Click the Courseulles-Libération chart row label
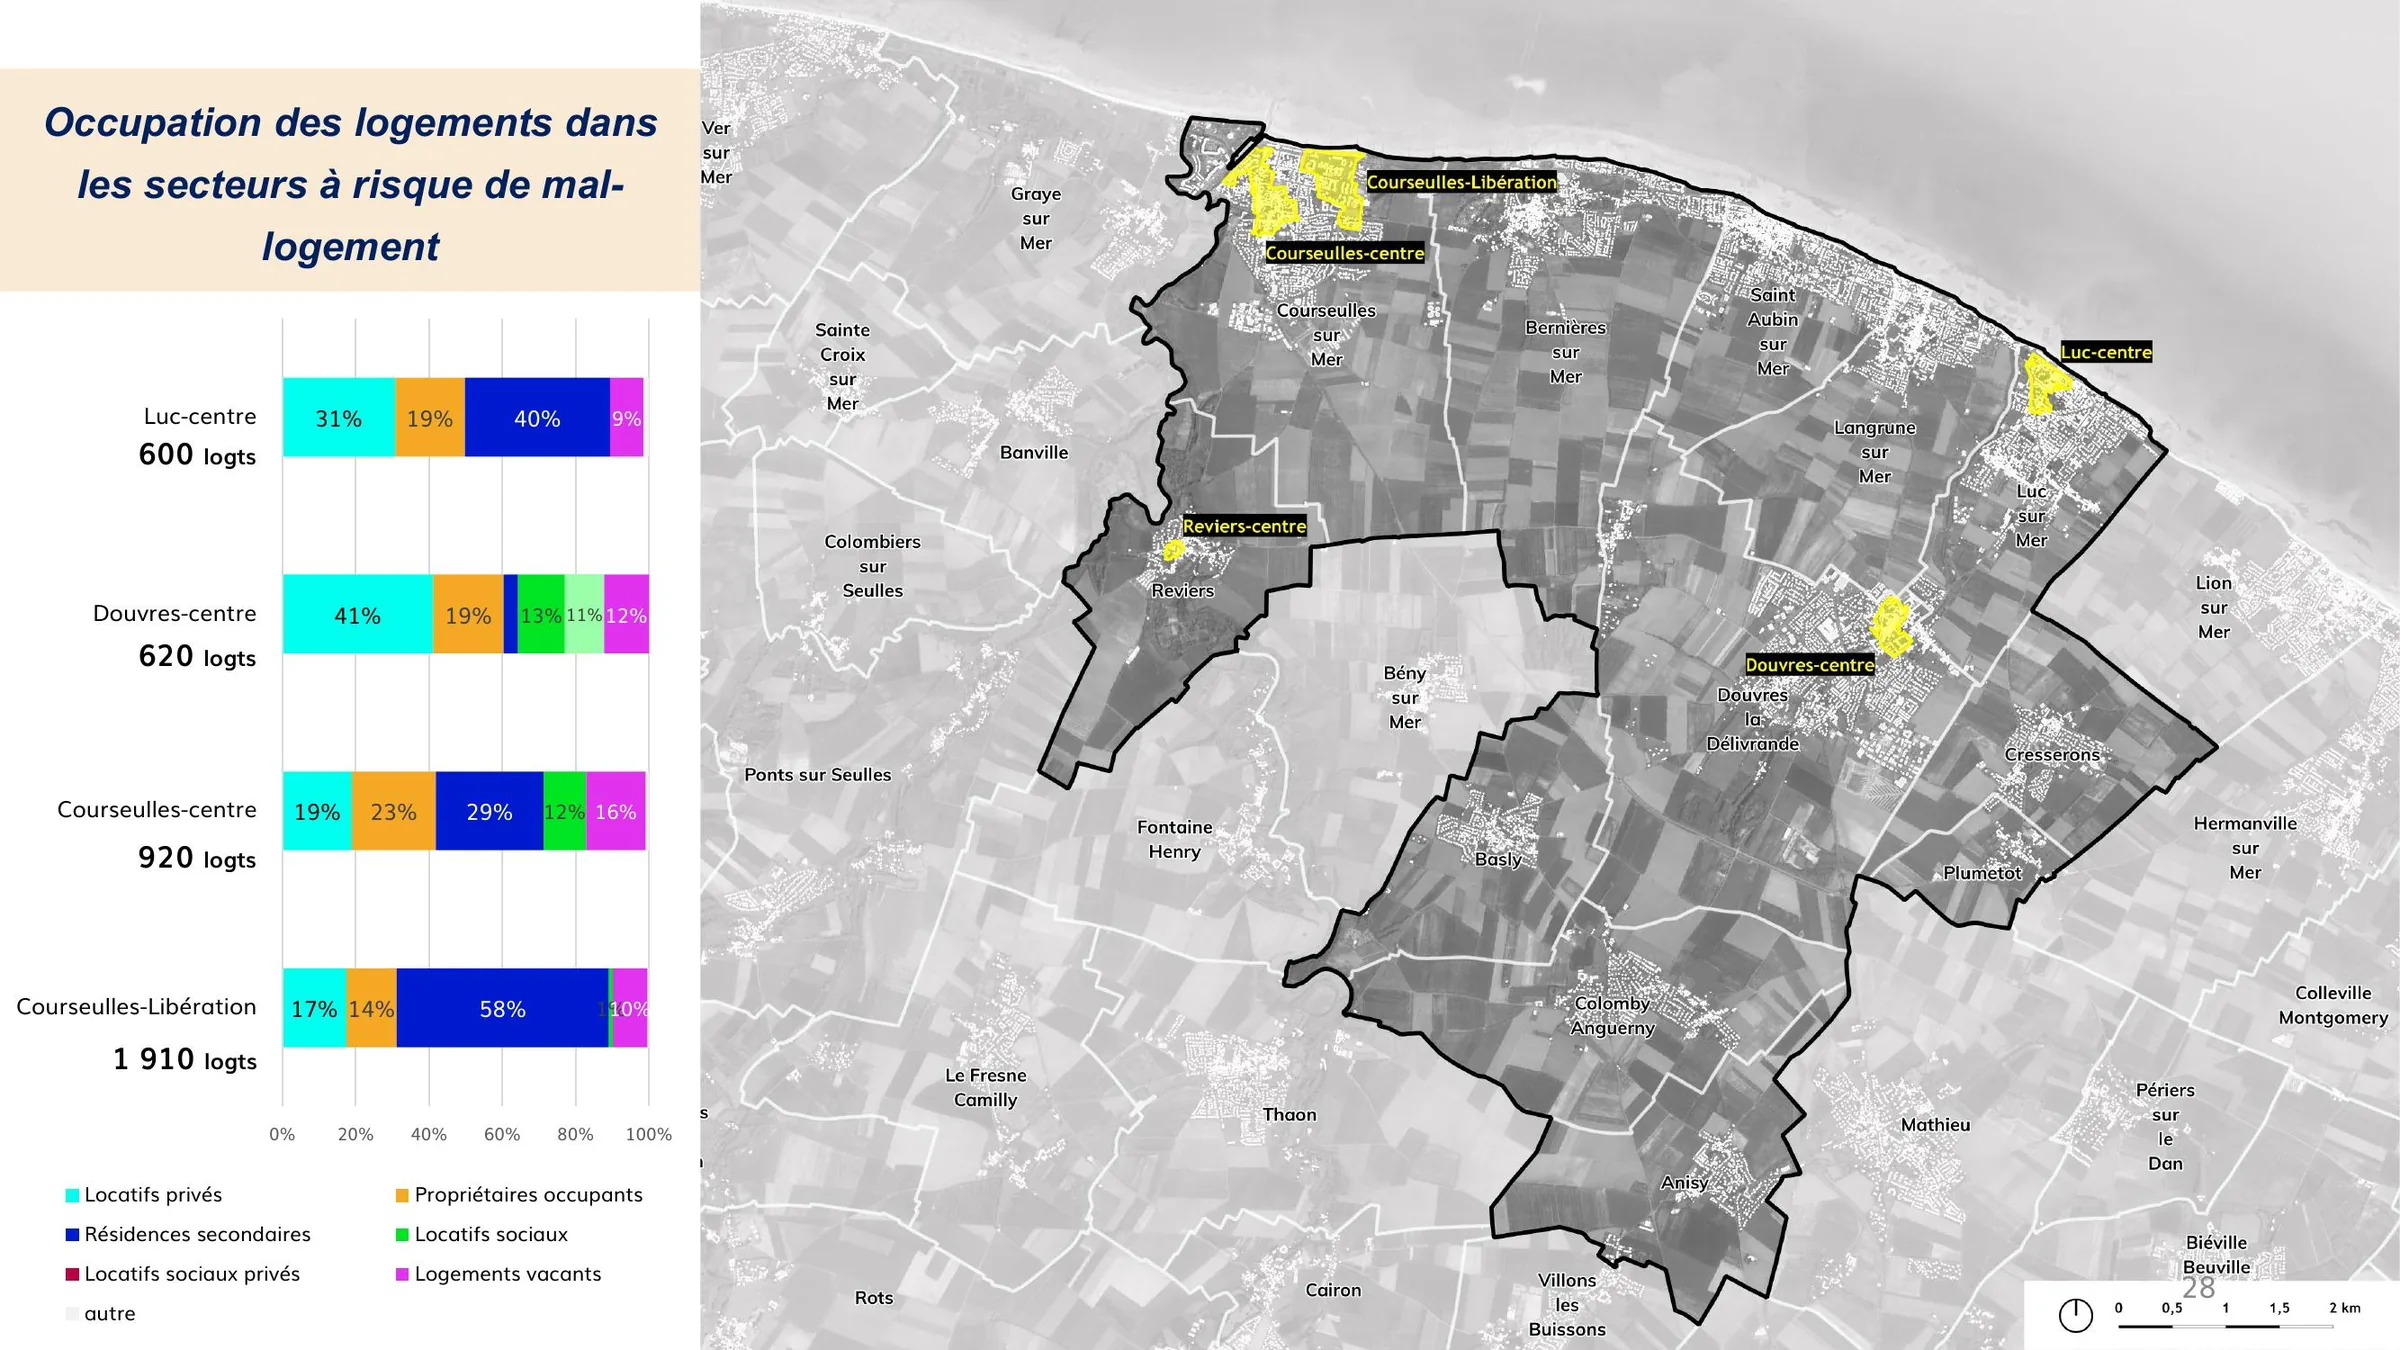Viewport: 2400px width, 1350px height. click(x=137, y=1006)
